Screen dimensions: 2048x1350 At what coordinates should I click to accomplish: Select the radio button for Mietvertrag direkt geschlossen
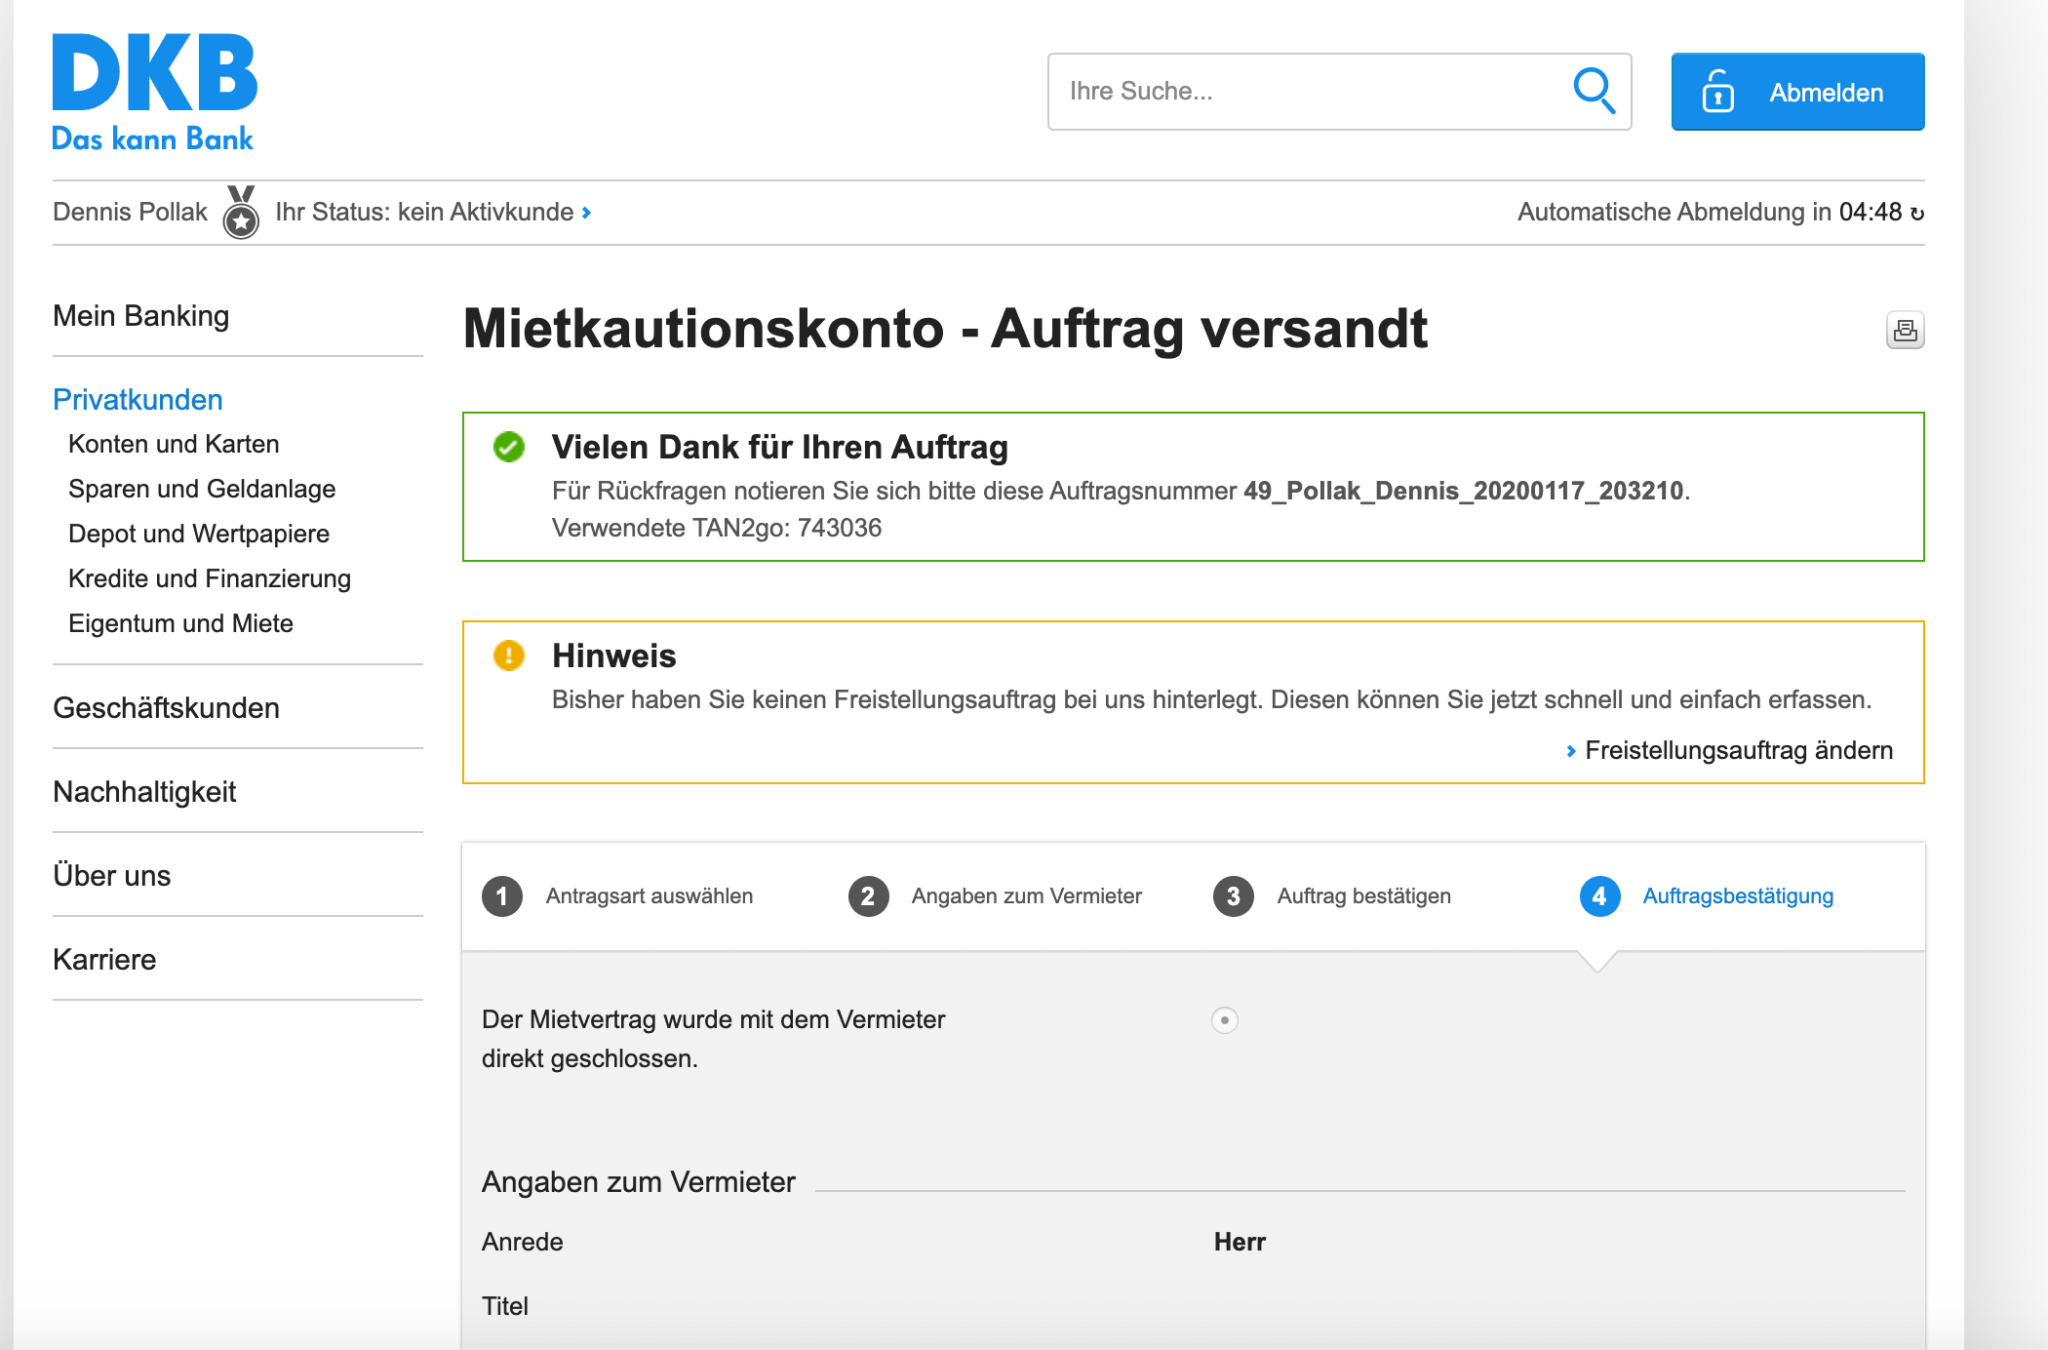pos(1226,1021)
